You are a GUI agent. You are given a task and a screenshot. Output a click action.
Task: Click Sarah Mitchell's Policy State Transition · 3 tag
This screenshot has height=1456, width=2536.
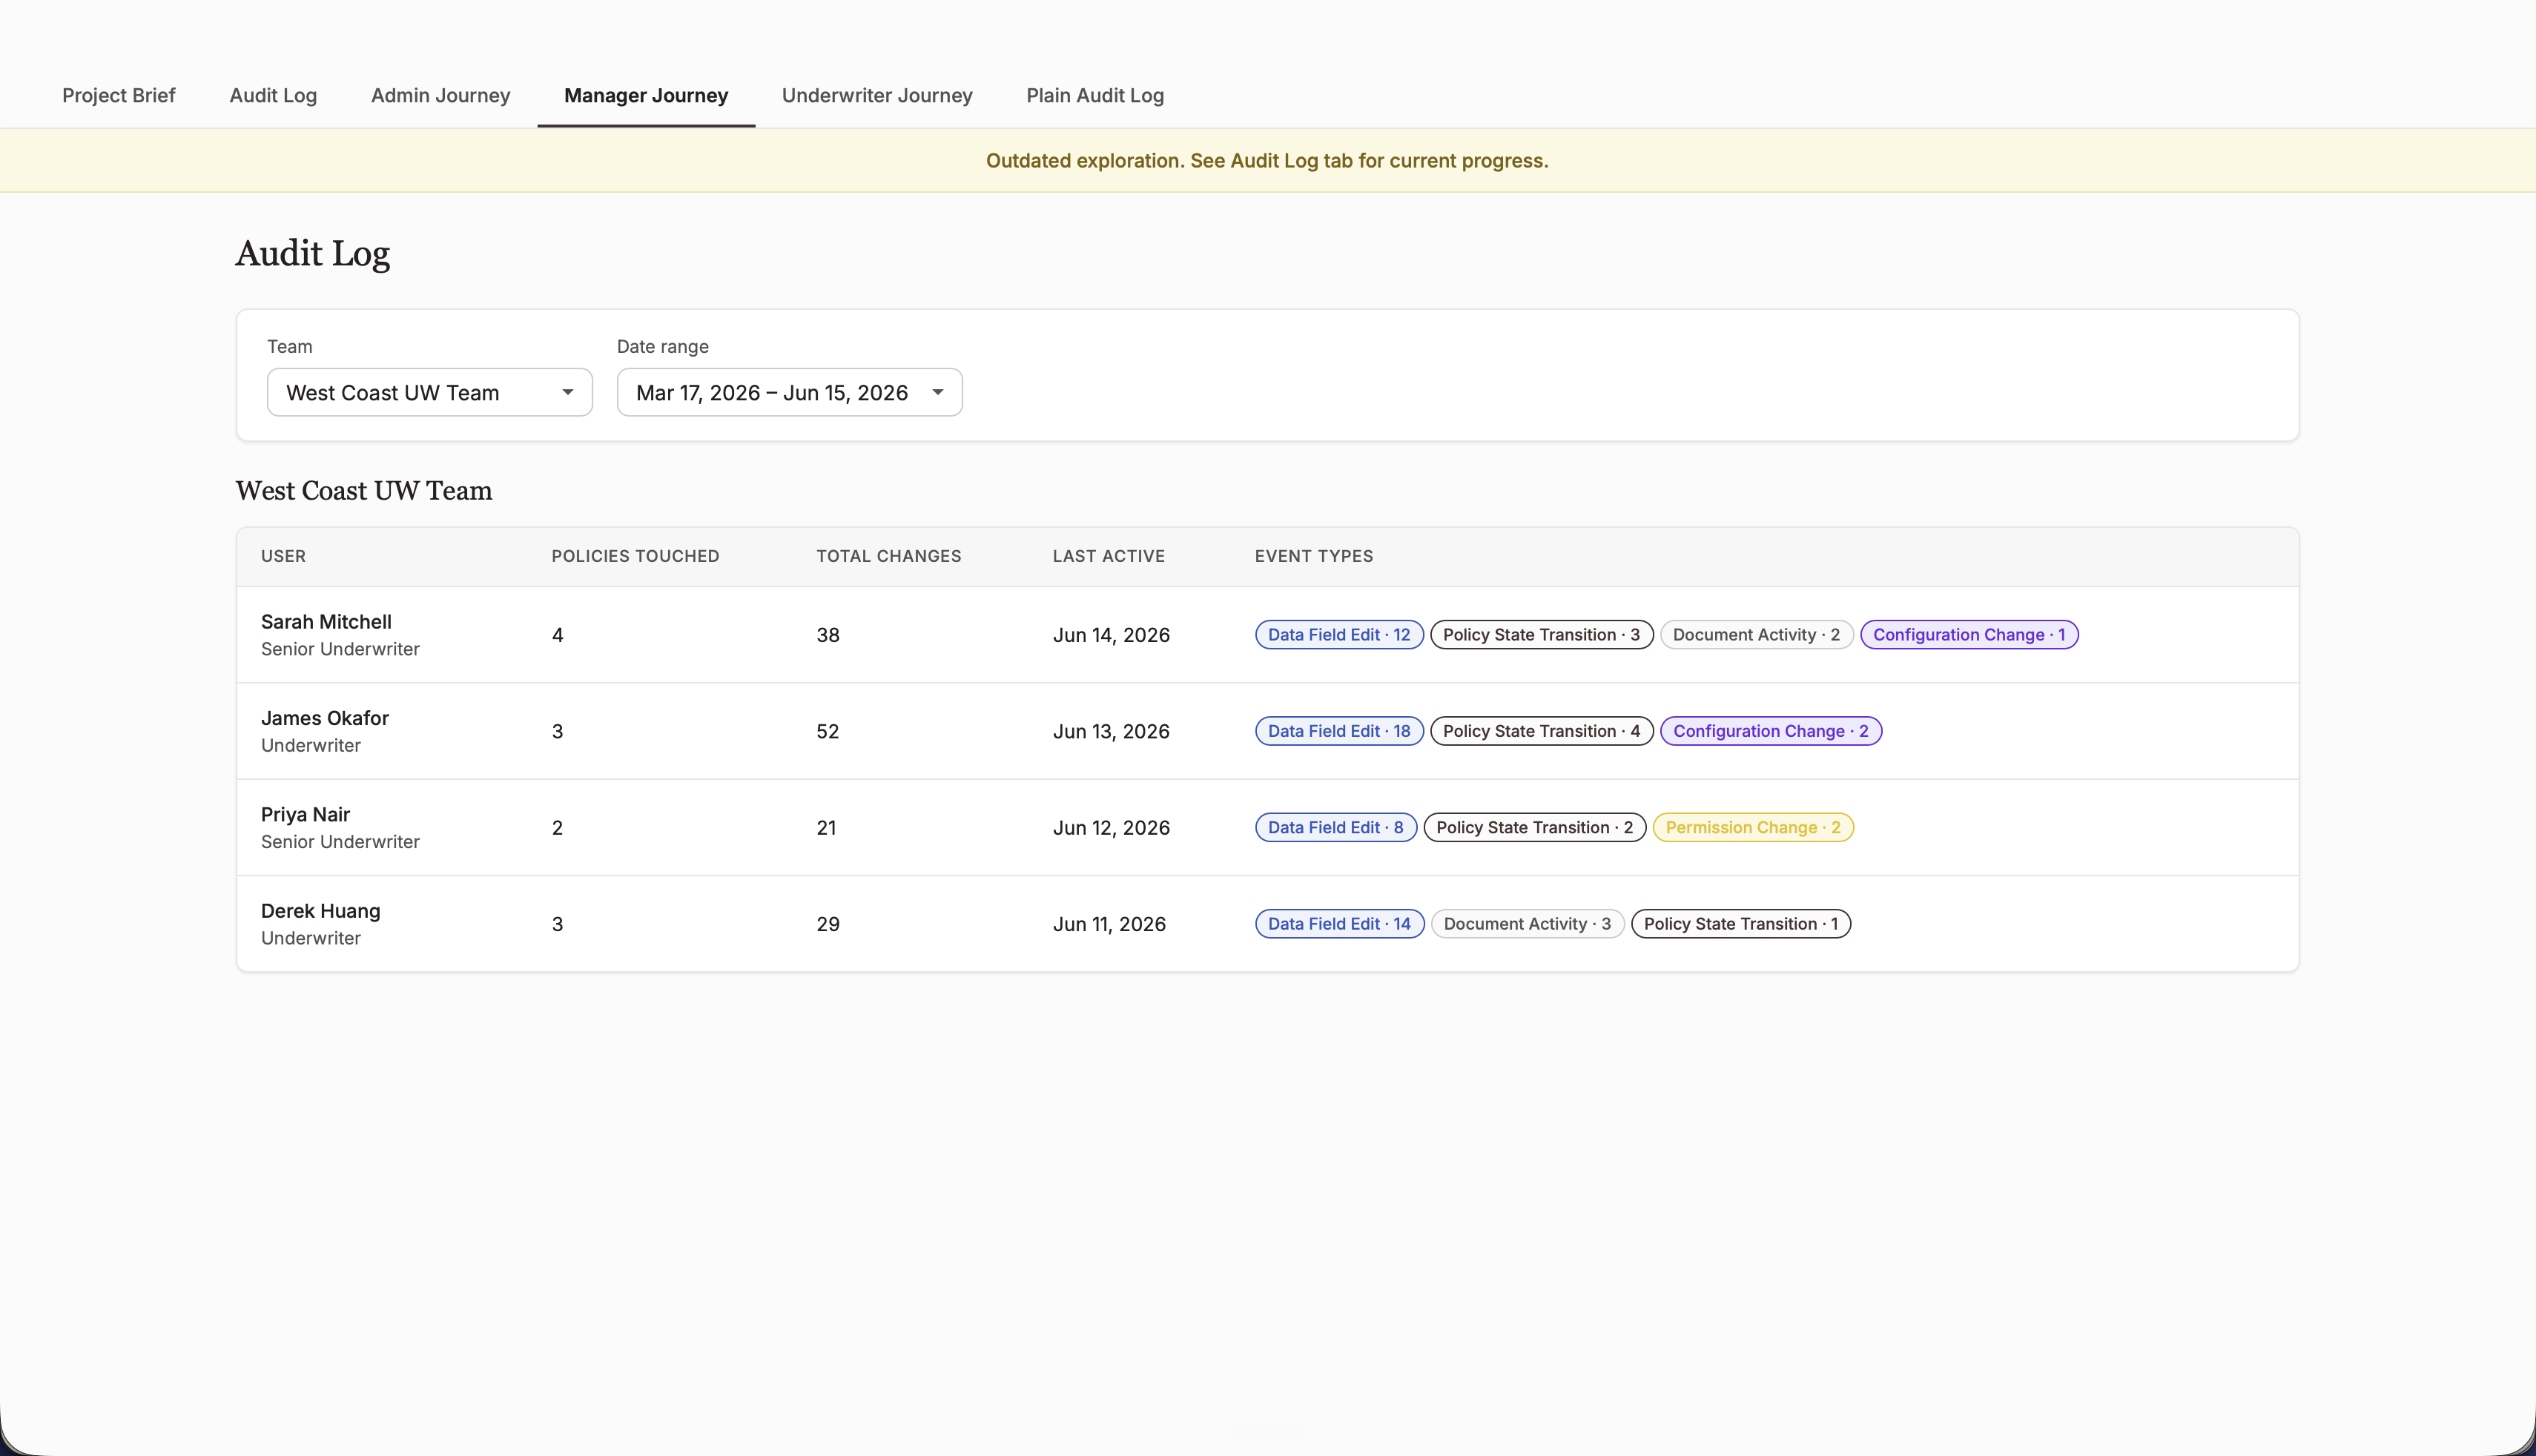1541,635
